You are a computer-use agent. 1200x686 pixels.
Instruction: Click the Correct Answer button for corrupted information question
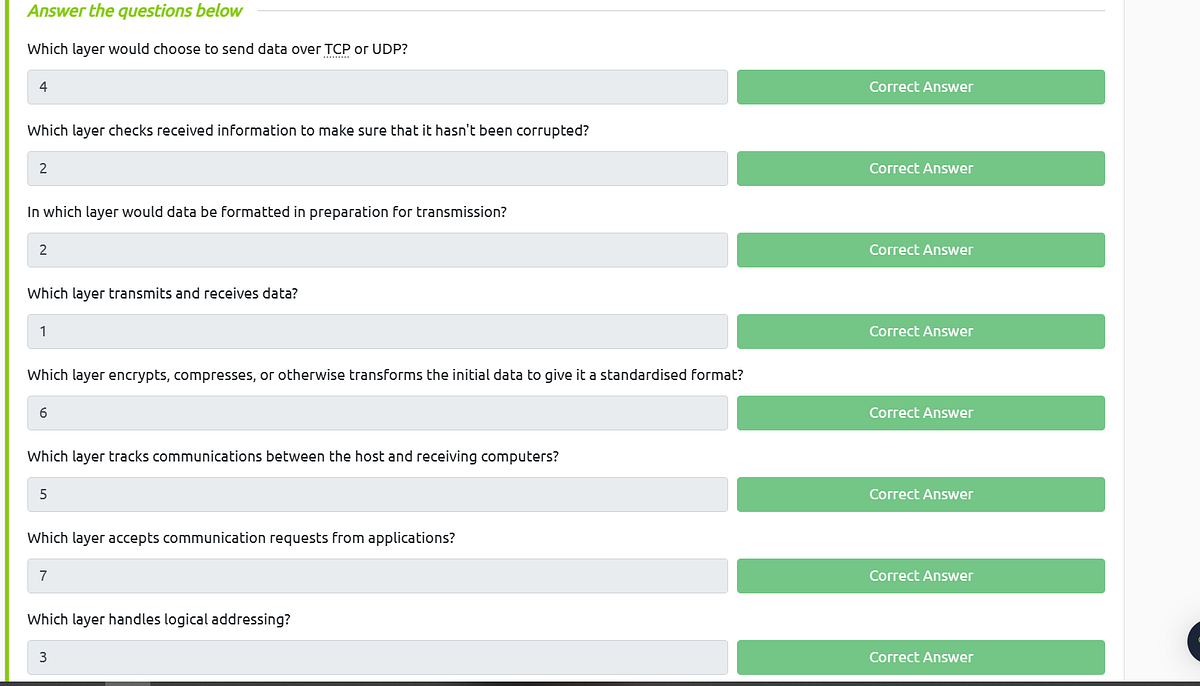(920, 168)
